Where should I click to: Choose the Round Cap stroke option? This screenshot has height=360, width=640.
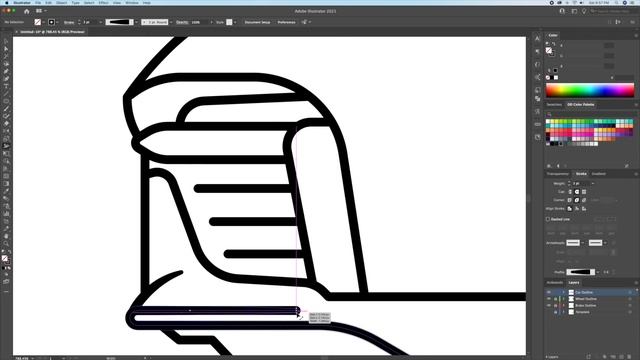(577, 191)
